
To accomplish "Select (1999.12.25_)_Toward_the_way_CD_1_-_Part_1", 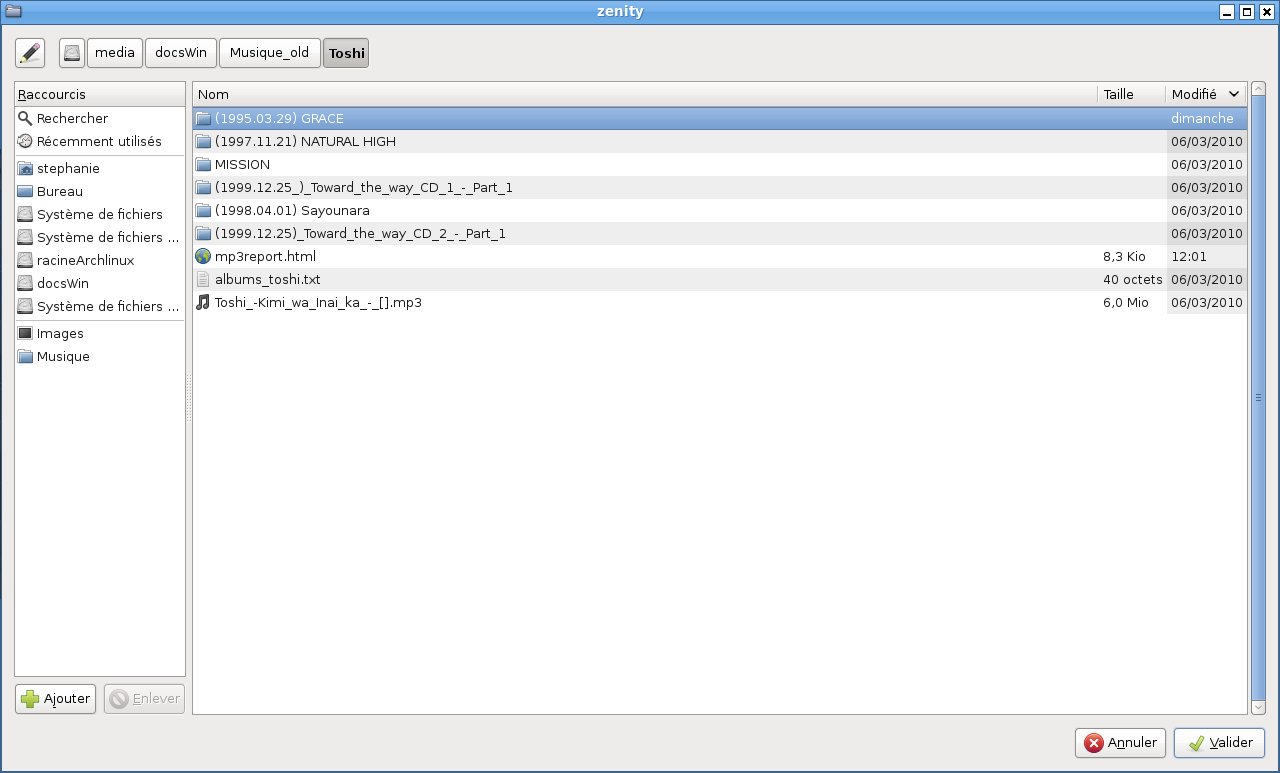I will click(x=364, y=187).
